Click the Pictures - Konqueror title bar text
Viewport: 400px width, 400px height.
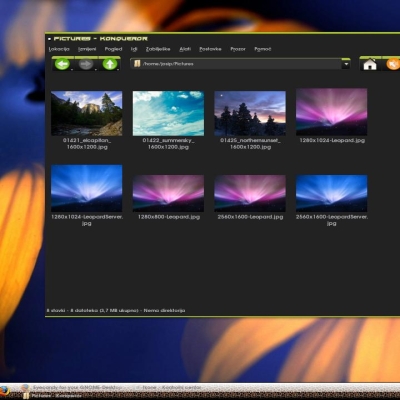101,39
